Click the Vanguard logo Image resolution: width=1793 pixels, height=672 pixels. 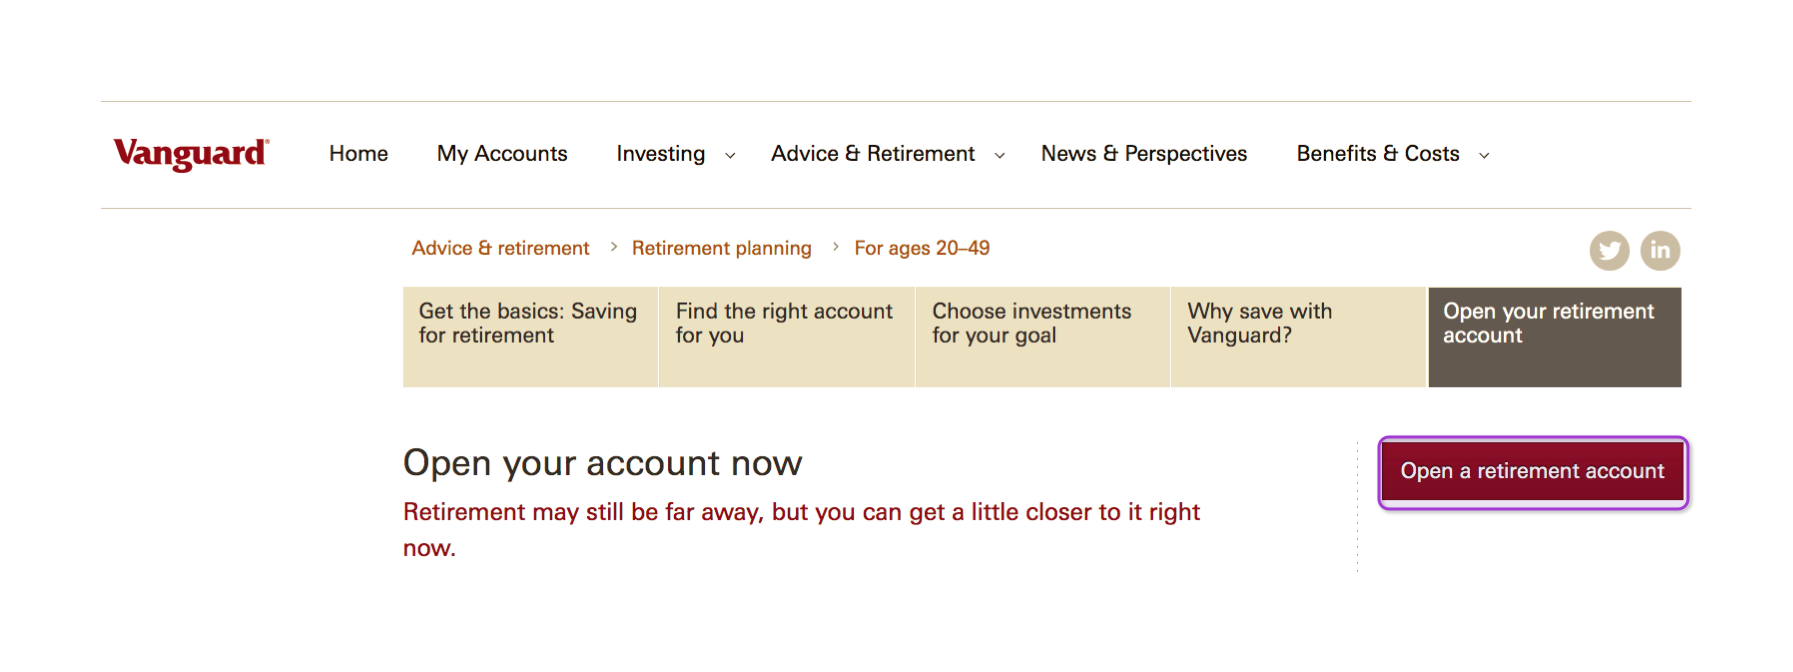pos(192,152)
